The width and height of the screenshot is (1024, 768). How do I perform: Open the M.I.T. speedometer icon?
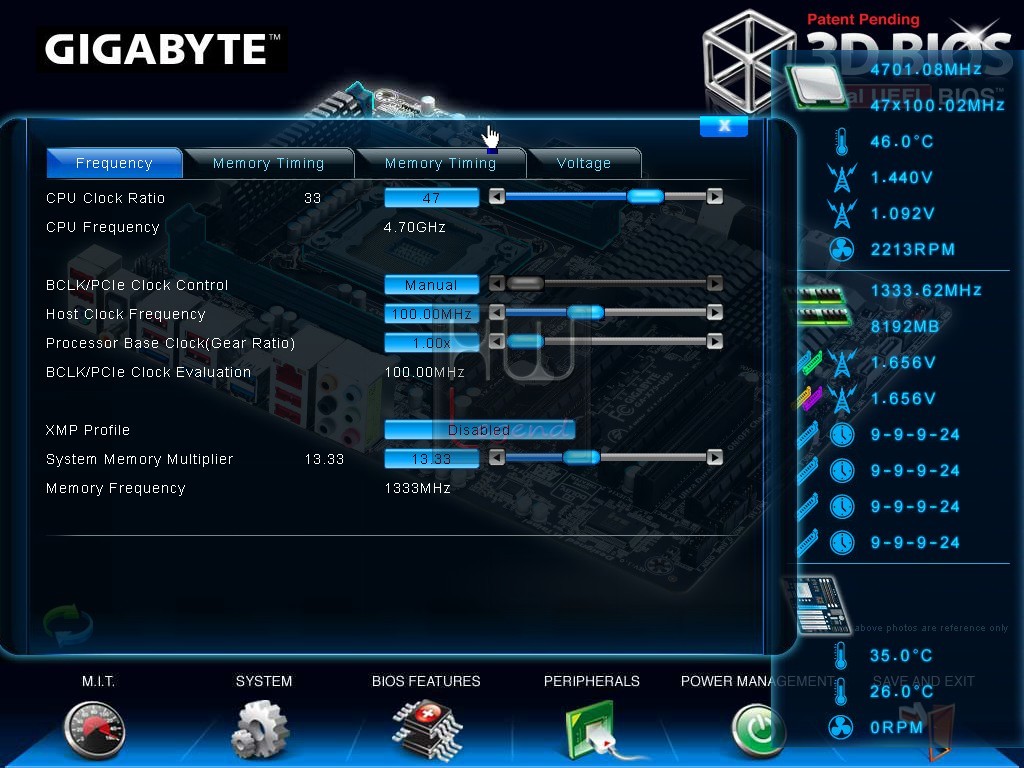[x=95, y=730]
